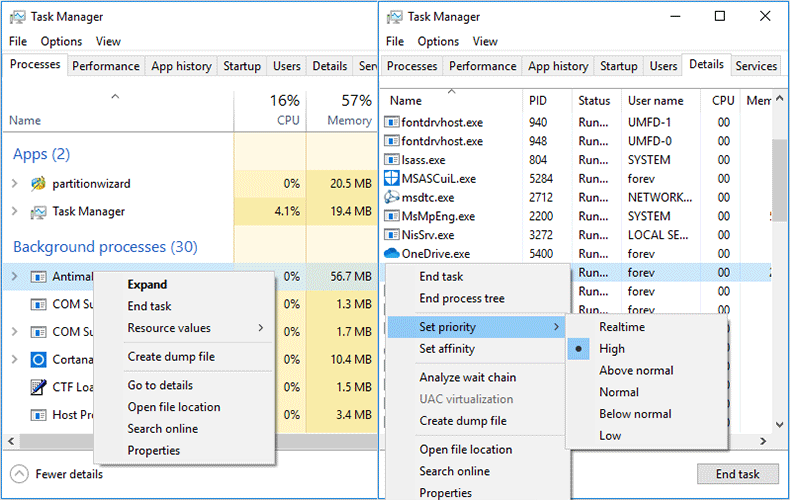
Task: Open Set priority submenu
Action: pos(476,327)
